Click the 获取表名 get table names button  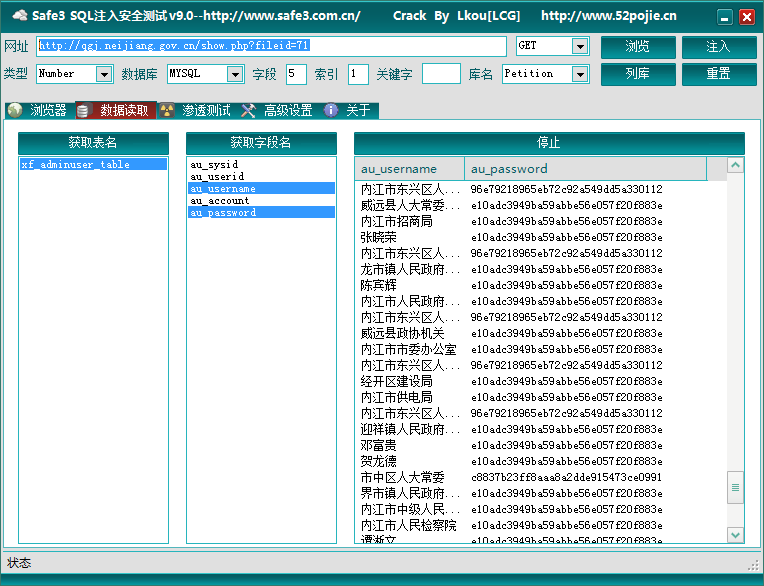tap(93, 143)
